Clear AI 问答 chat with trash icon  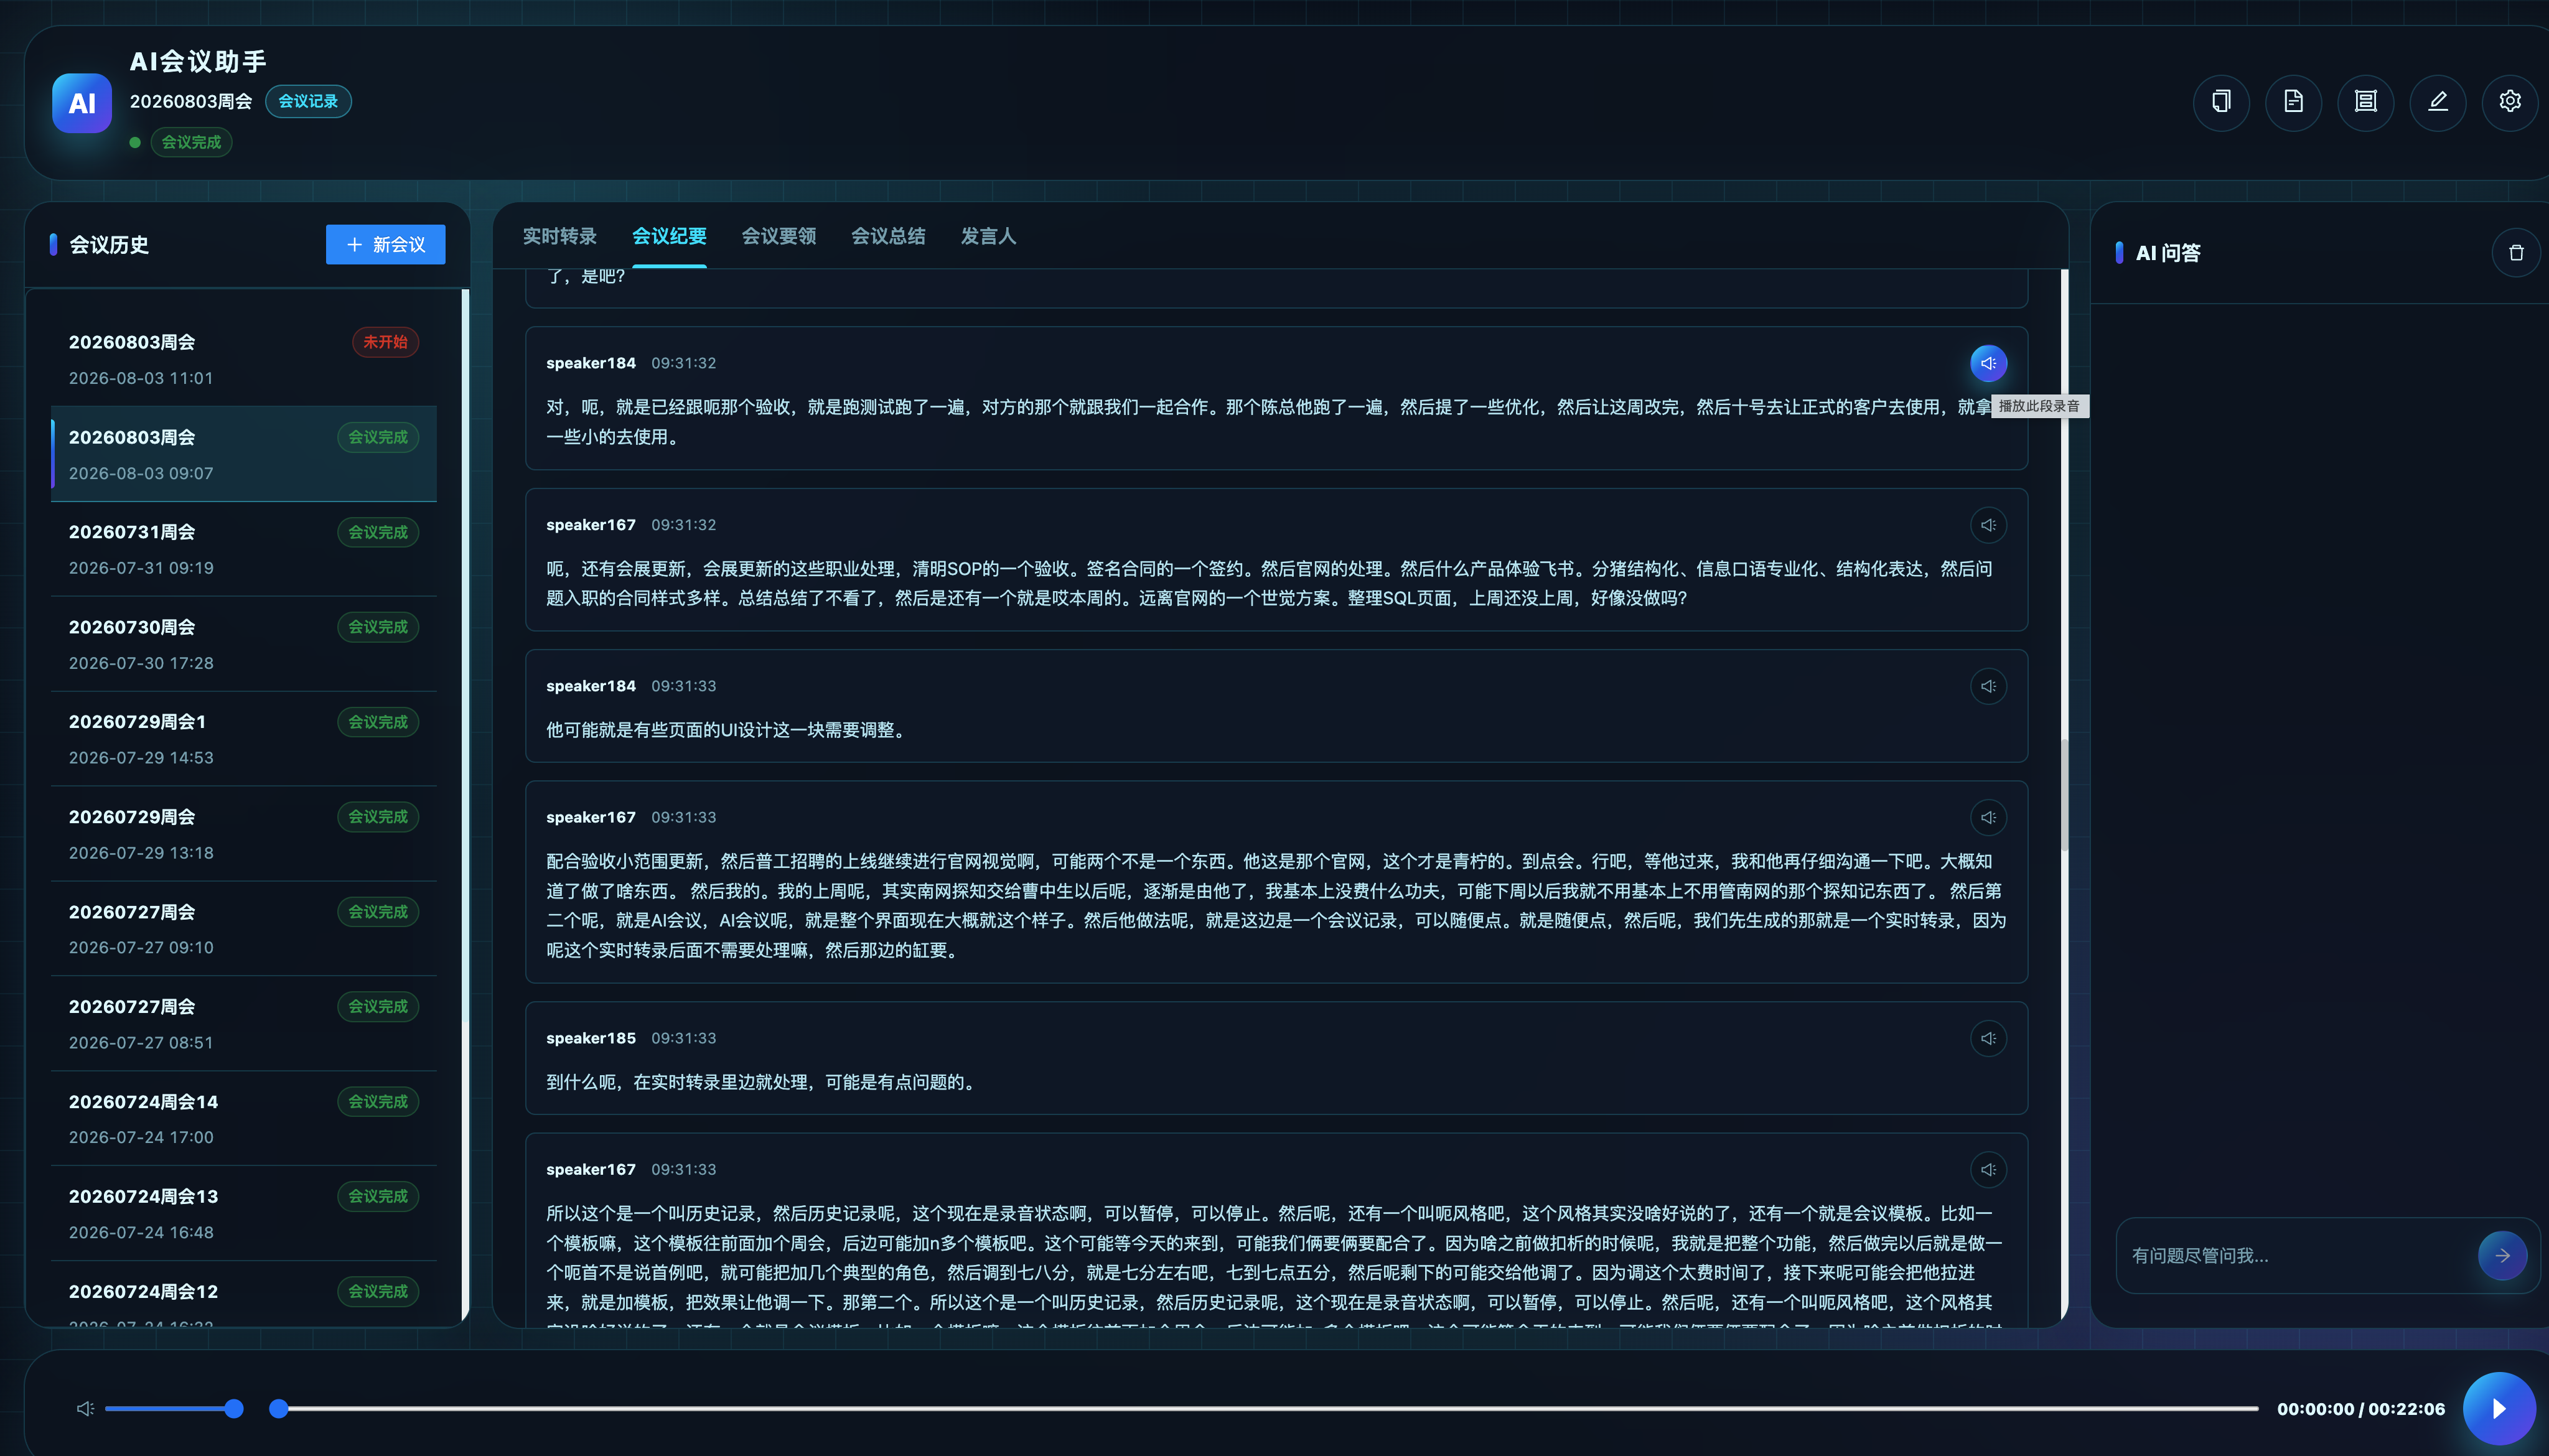point(2516,253)
